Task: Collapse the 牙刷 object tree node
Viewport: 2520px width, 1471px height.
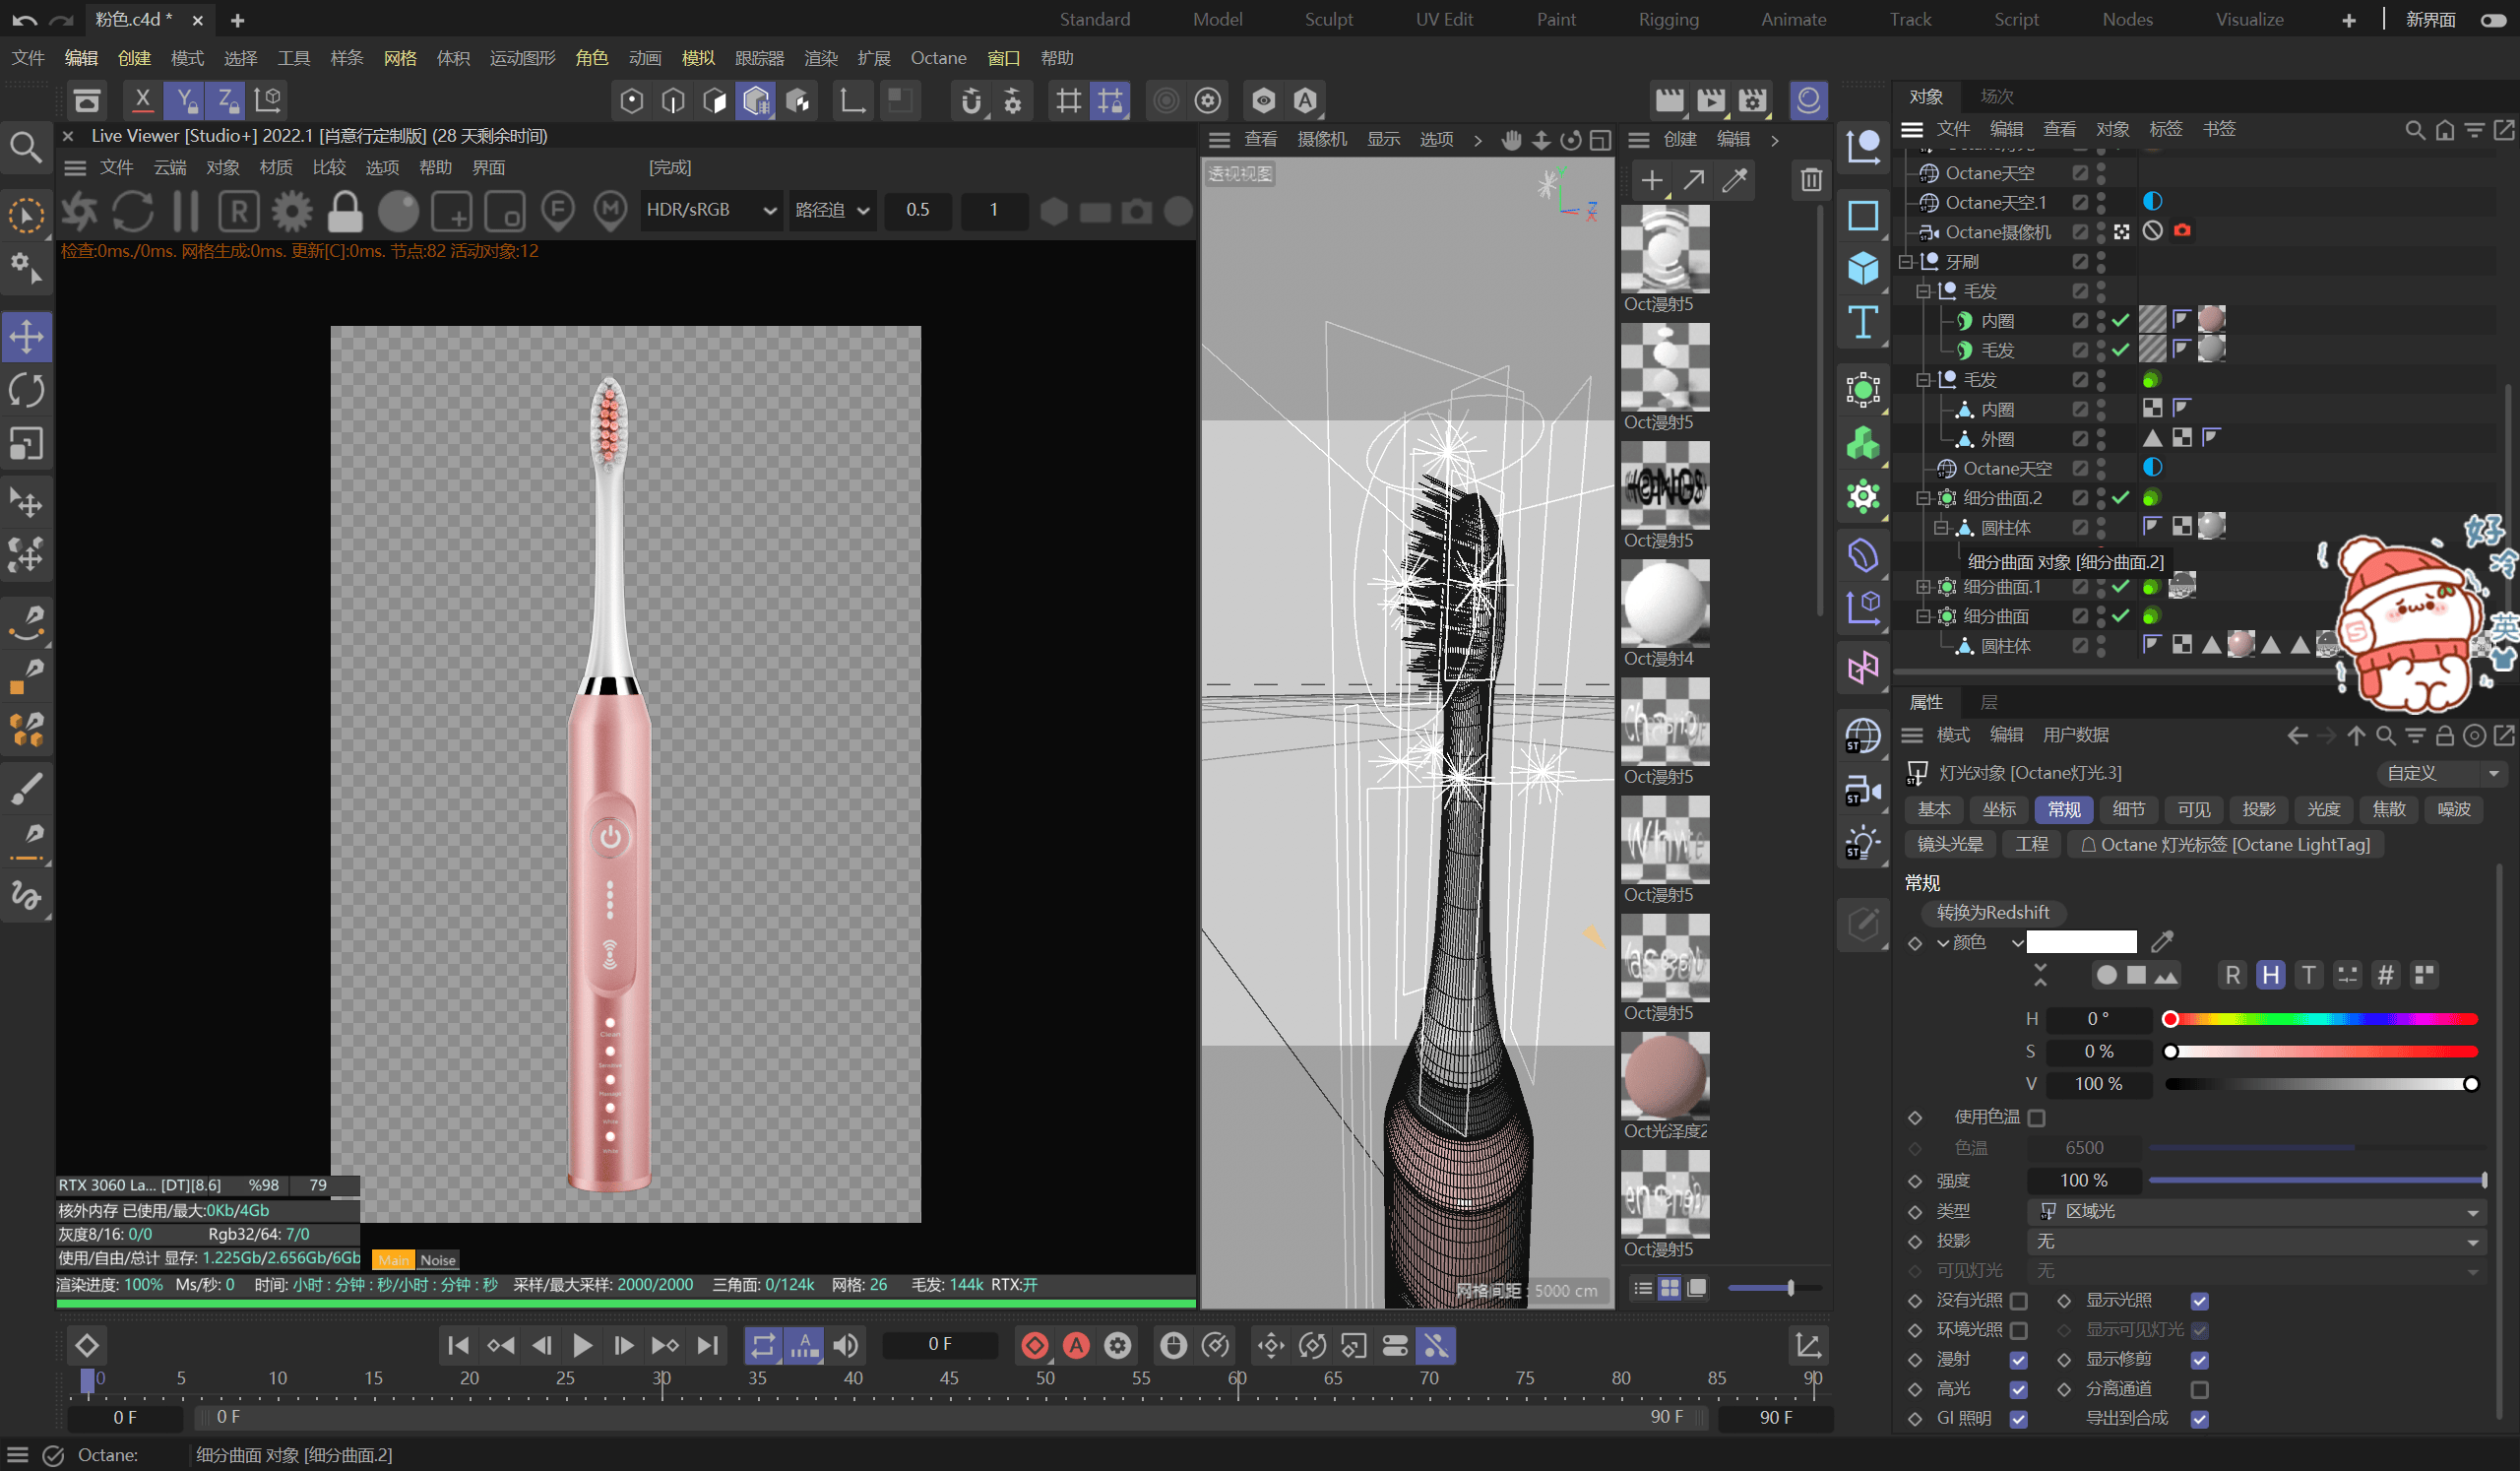Action: coord(1906,262)
